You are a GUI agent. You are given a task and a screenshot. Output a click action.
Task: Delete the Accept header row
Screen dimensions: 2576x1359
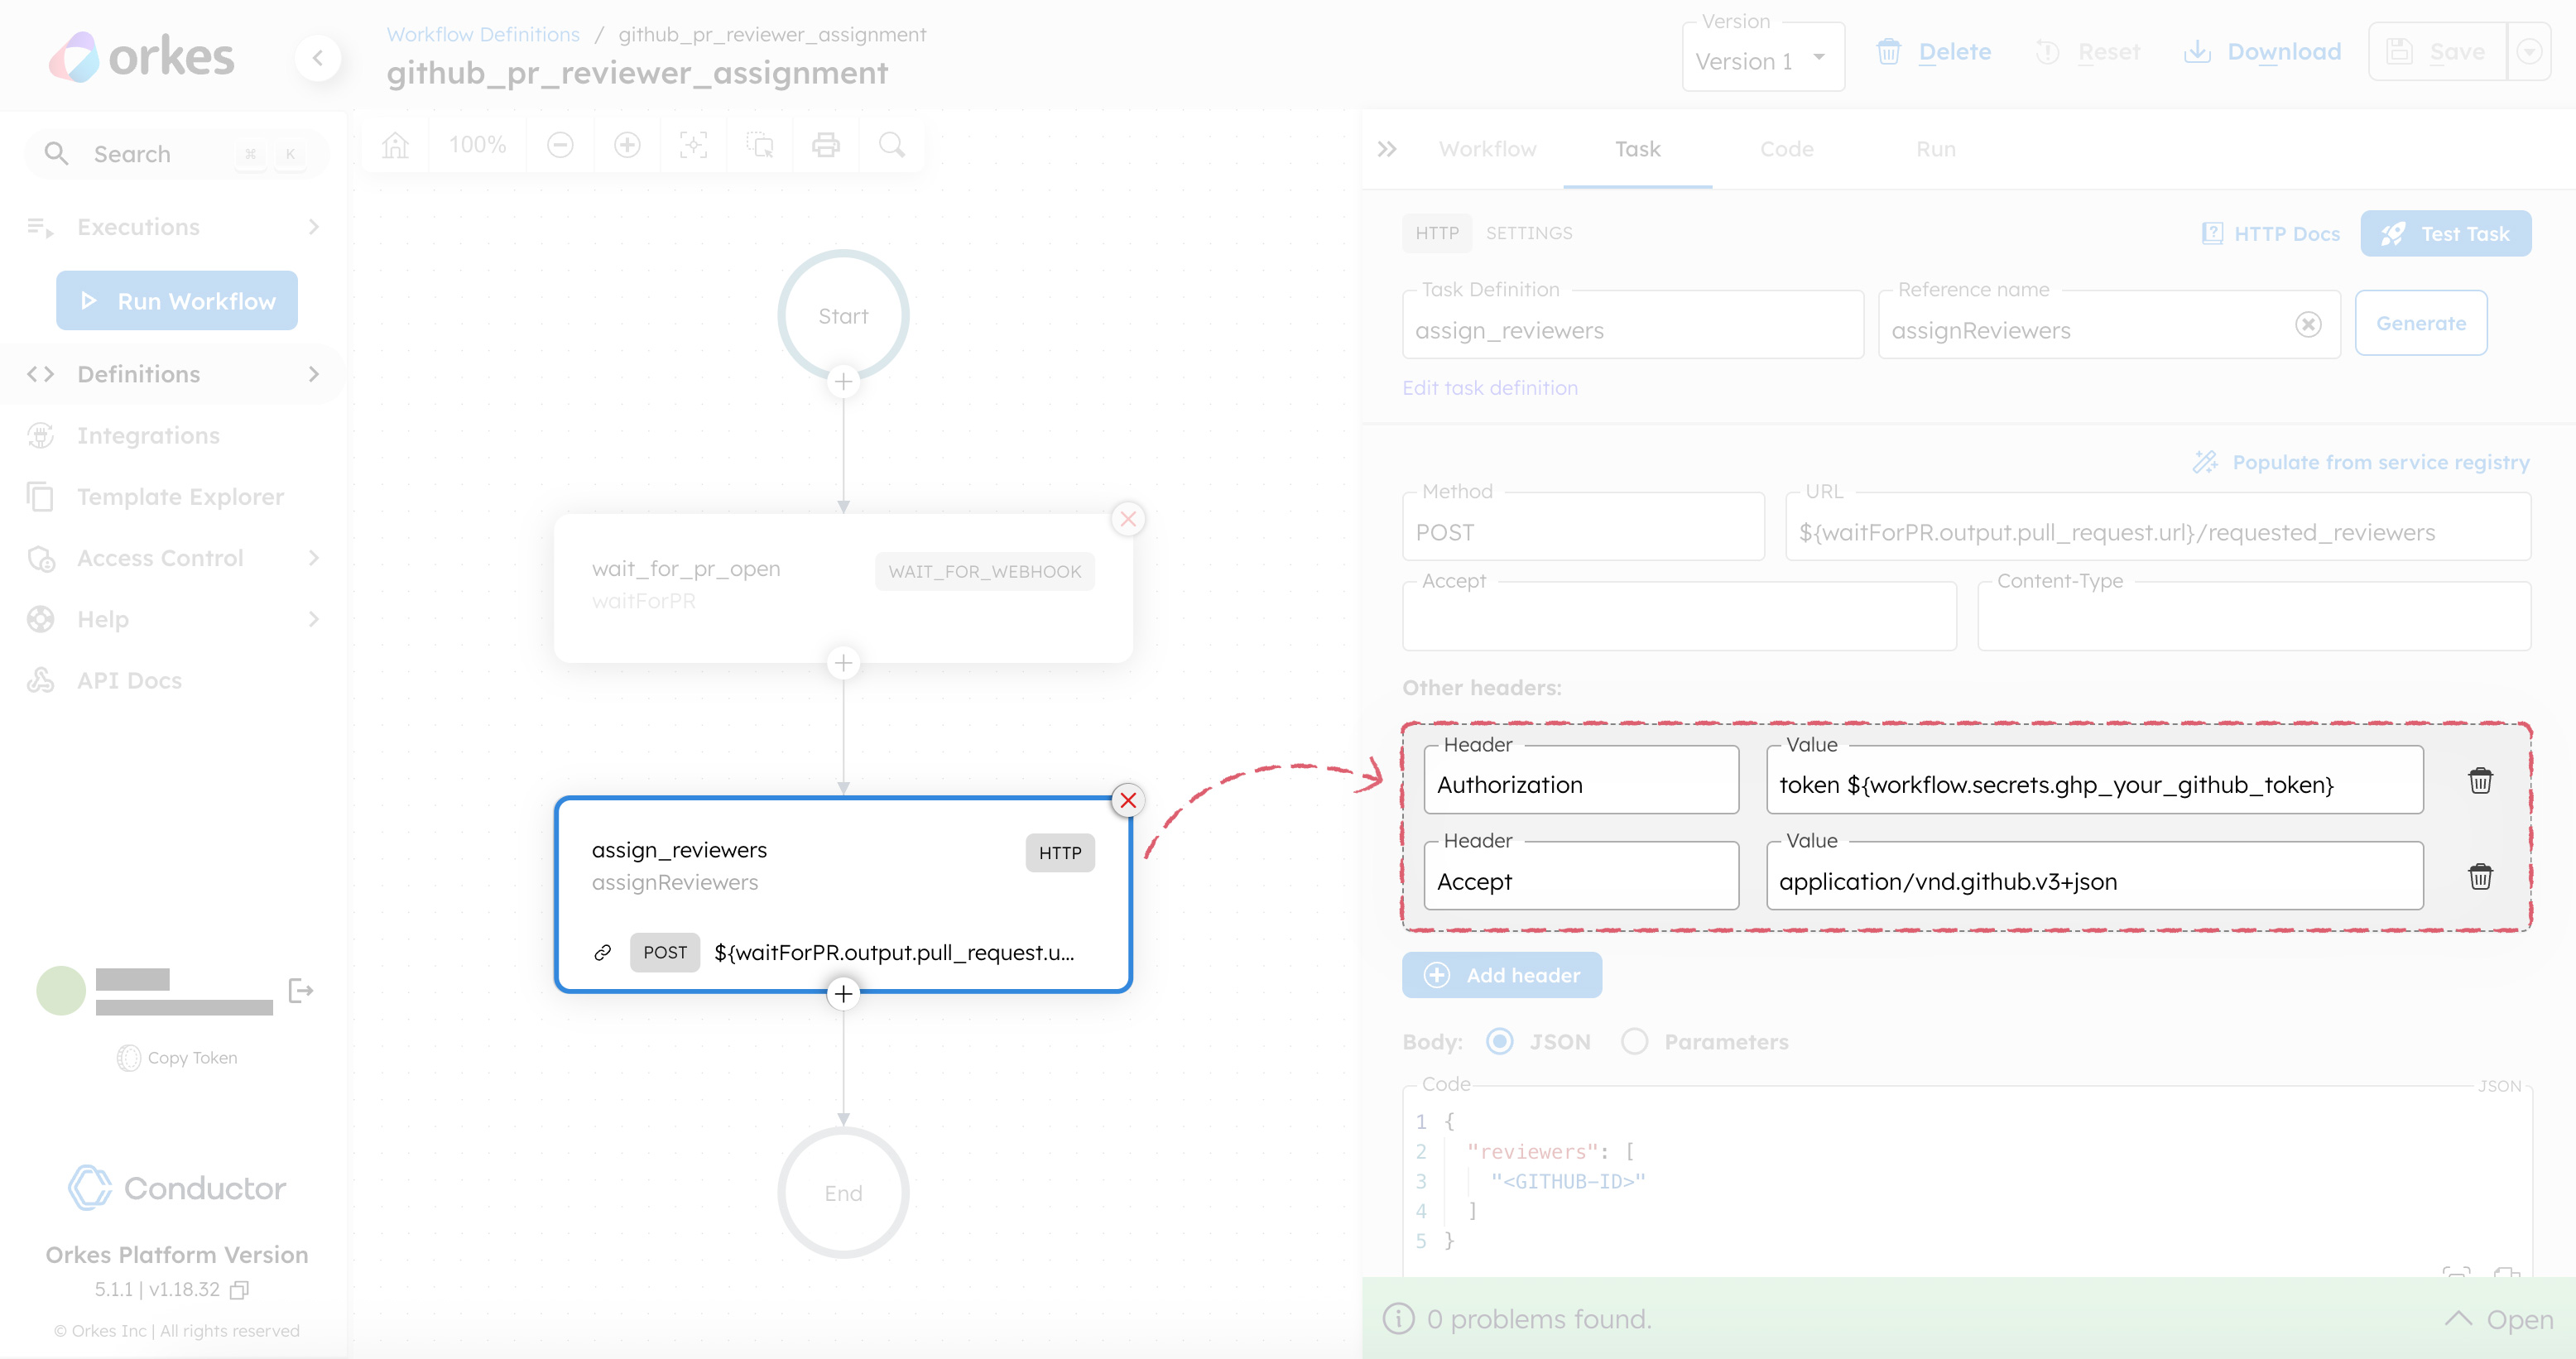tap(2481, 876)
